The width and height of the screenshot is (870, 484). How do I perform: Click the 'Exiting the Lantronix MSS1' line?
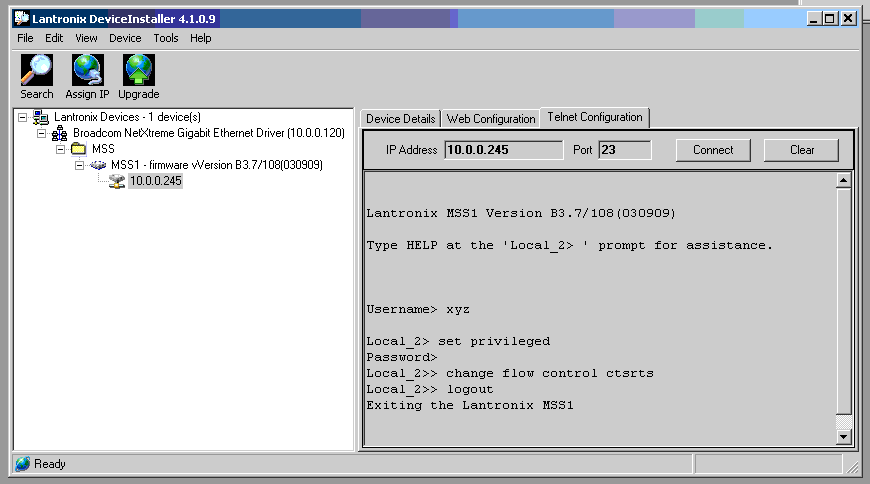pos(470,405)
